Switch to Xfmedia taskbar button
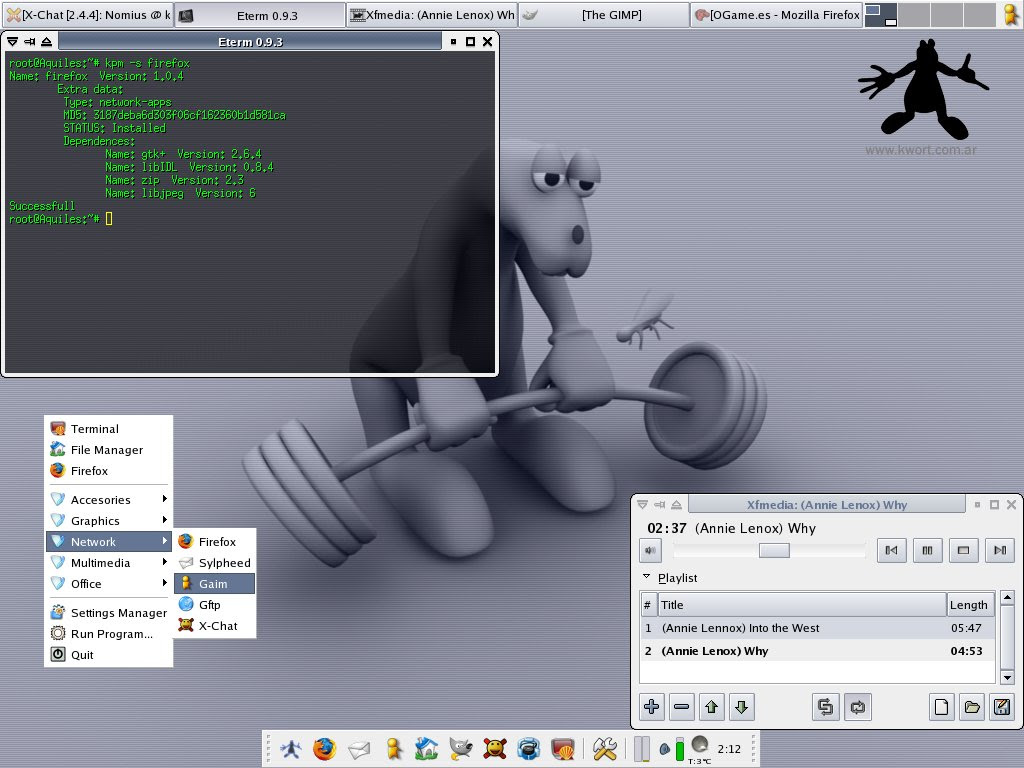The height and width of the screenshot is (768, 1024). (432, 14)
